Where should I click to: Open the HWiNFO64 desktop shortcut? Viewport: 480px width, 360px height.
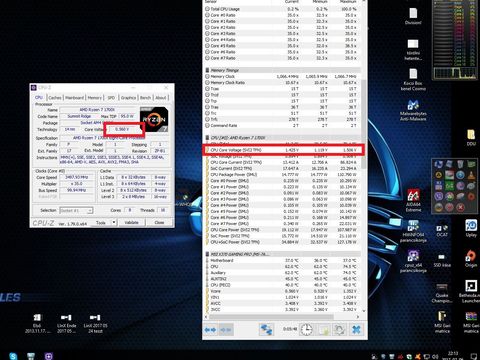(x=413, y=231)
